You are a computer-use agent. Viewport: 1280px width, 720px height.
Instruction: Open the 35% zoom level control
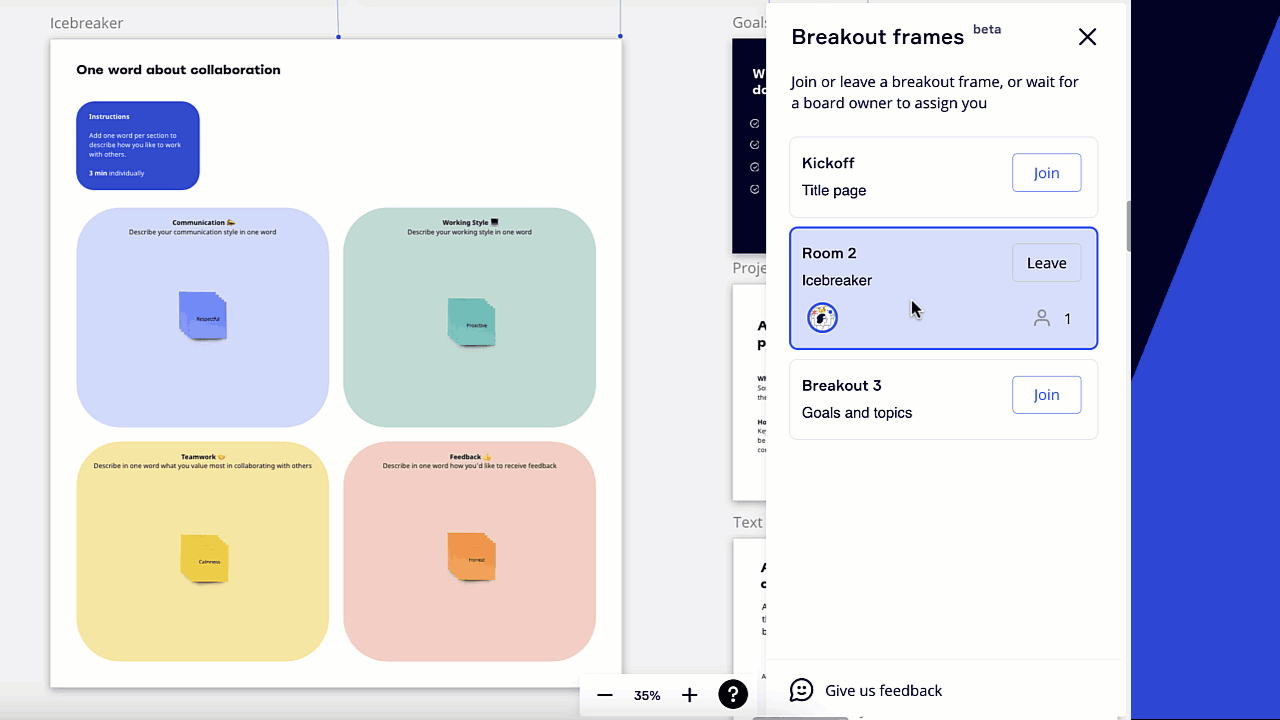[x=647, y=695]
